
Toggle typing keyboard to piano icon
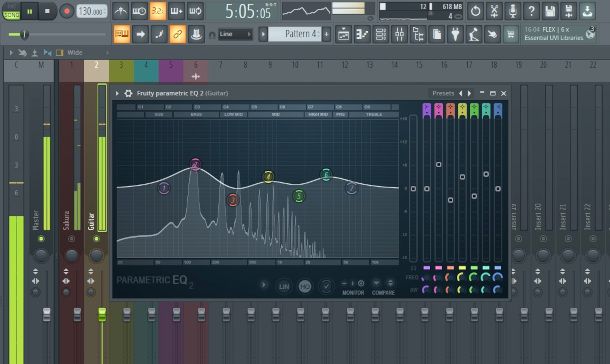coord(121,34)
